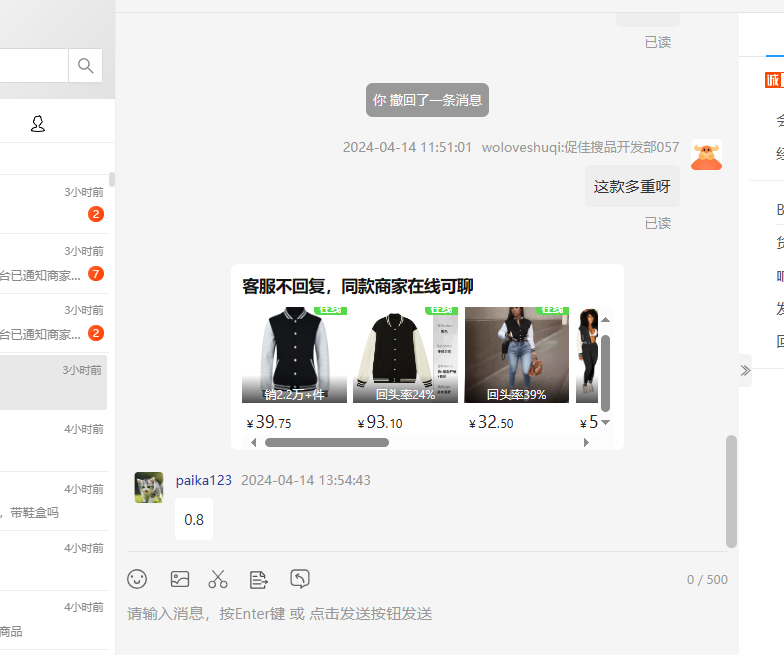
Task: Click the horizontal product scrollbar thumb
Action: coord(327,442)
